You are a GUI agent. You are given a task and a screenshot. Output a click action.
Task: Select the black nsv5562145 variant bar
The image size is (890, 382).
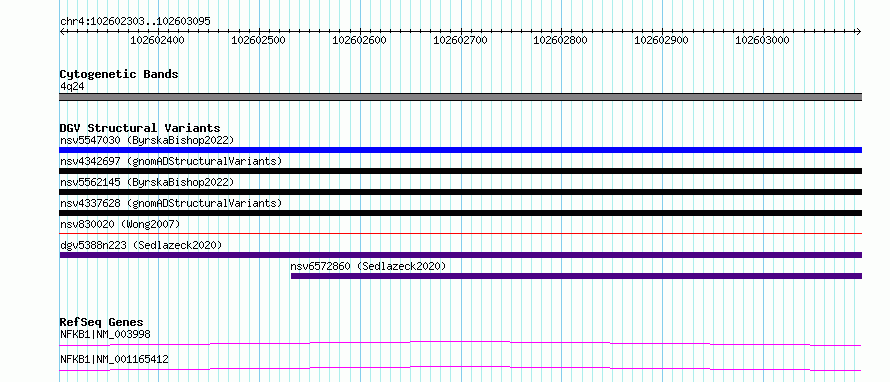tap(461, 192)
